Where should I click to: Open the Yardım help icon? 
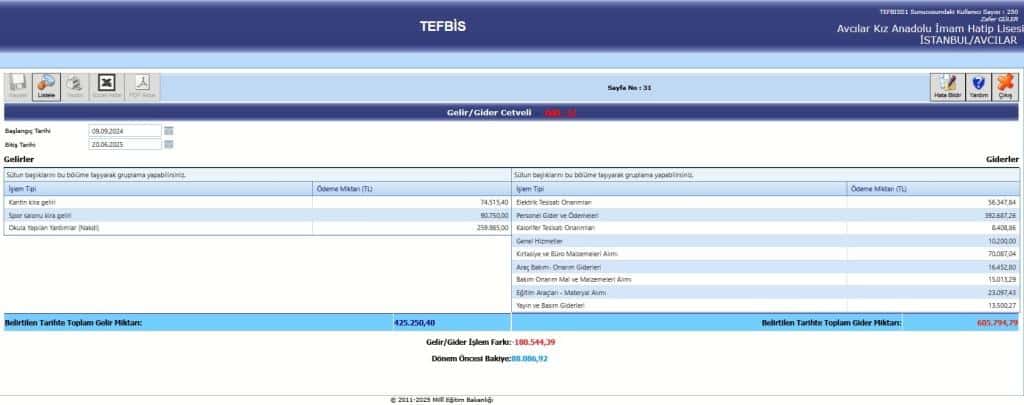point(978,87)
